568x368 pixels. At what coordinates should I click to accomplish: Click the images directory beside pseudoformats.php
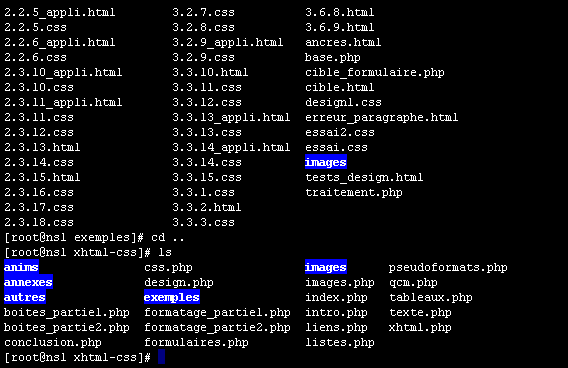[326, 267]
